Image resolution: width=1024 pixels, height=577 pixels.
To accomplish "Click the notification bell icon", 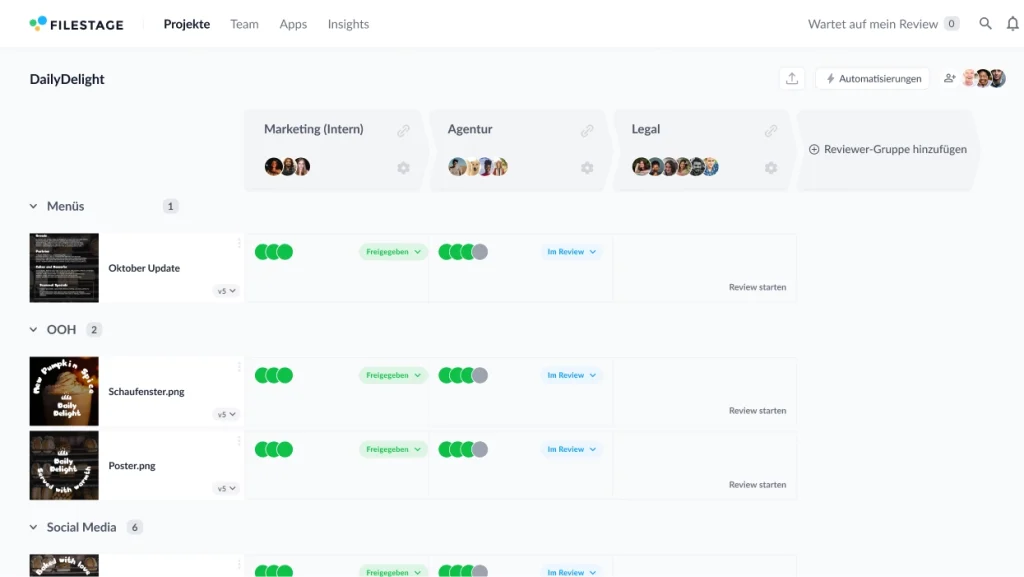I will pyautogui.click(x=1013, y=23).
